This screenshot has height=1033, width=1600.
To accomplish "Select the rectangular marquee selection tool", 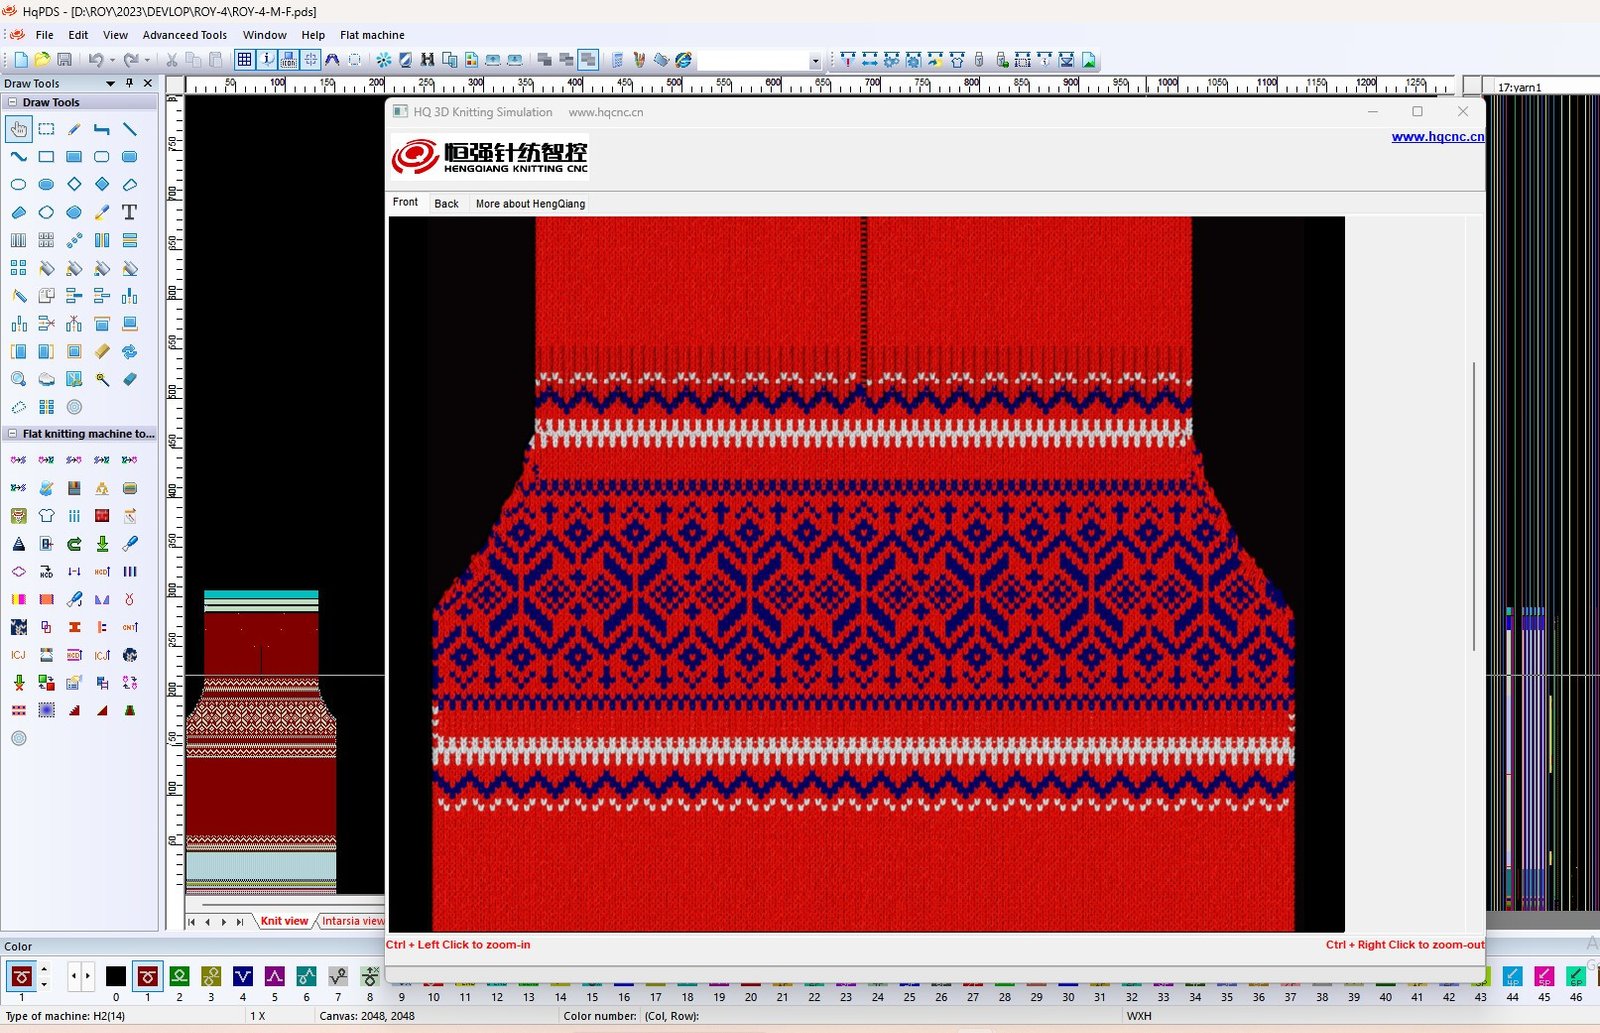I will coord(46,129).
